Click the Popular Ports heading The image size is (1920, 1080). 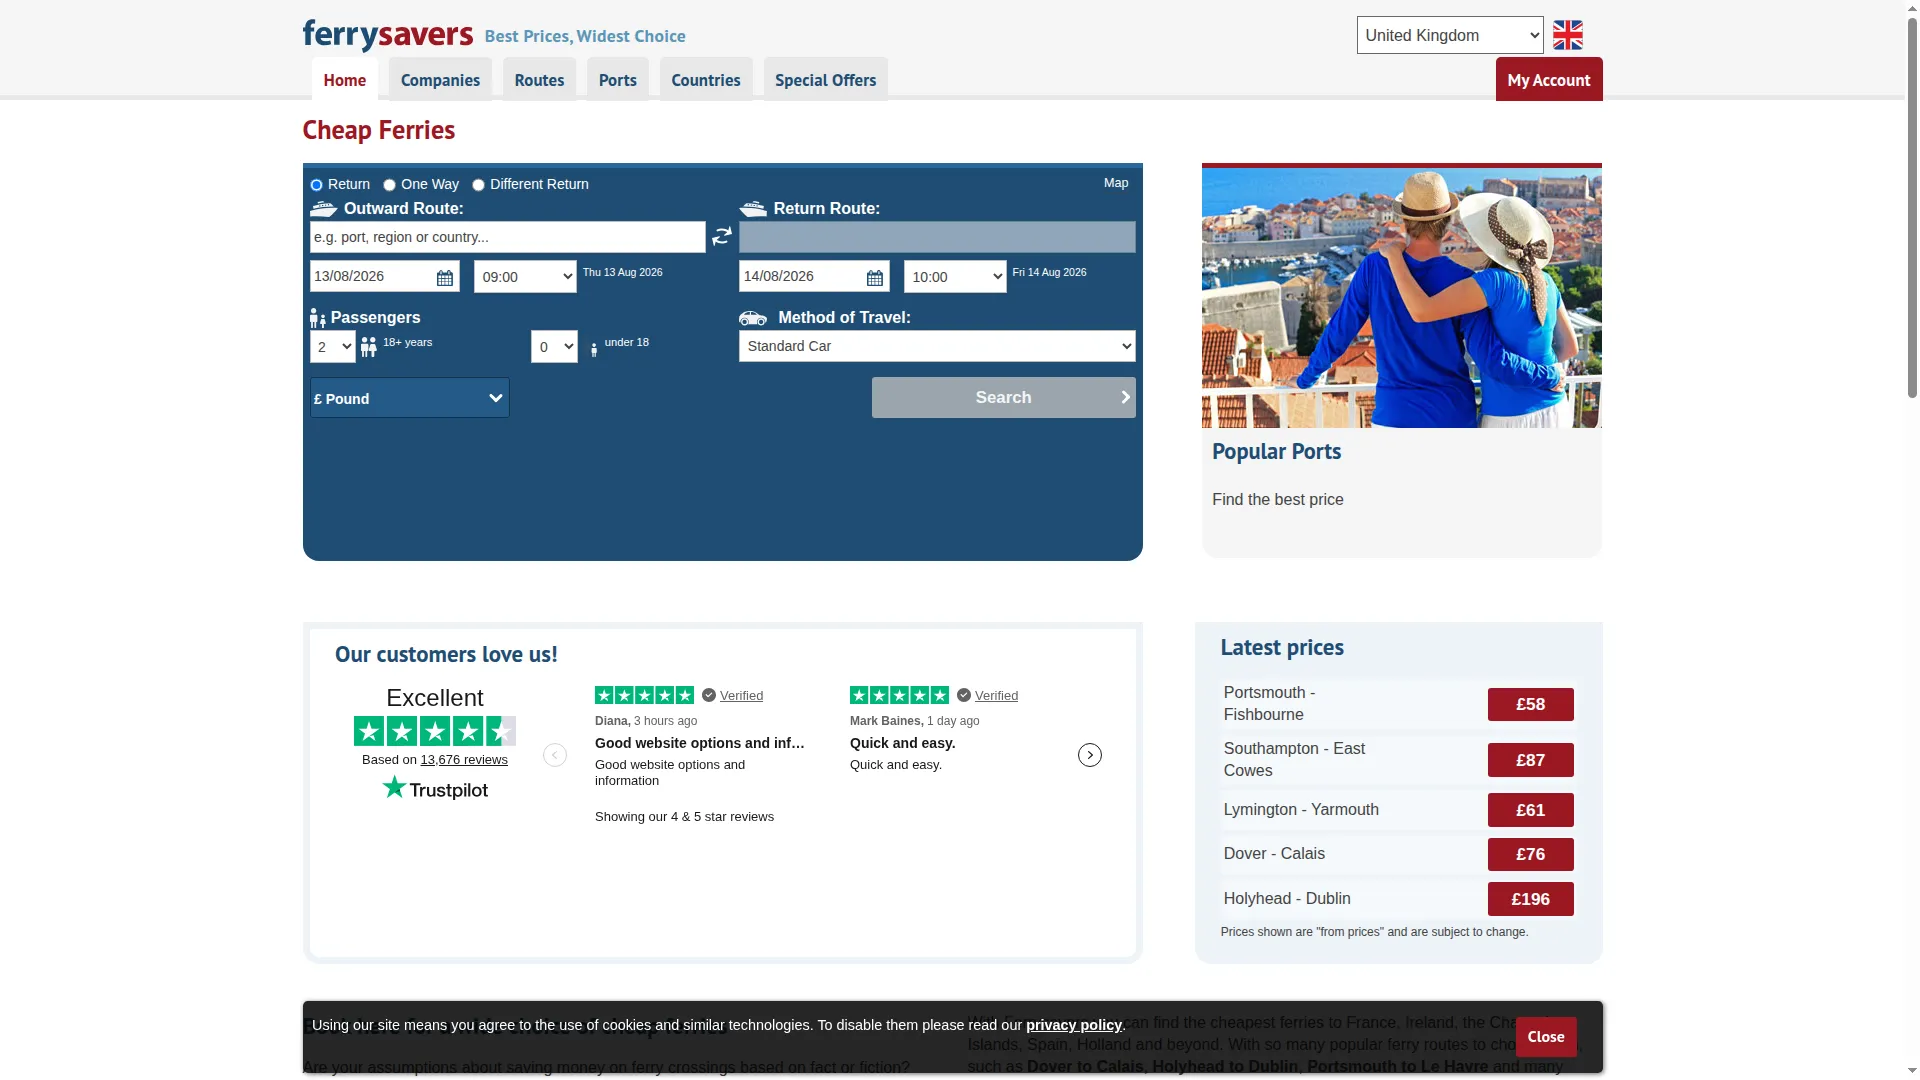pos(1276,452)
